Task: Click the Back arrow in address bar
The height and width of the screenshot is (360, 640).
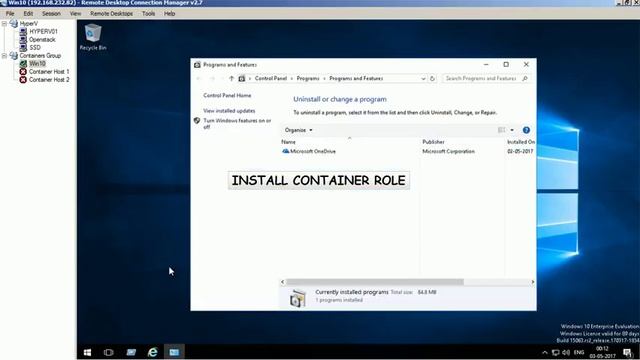Action: 199,78
